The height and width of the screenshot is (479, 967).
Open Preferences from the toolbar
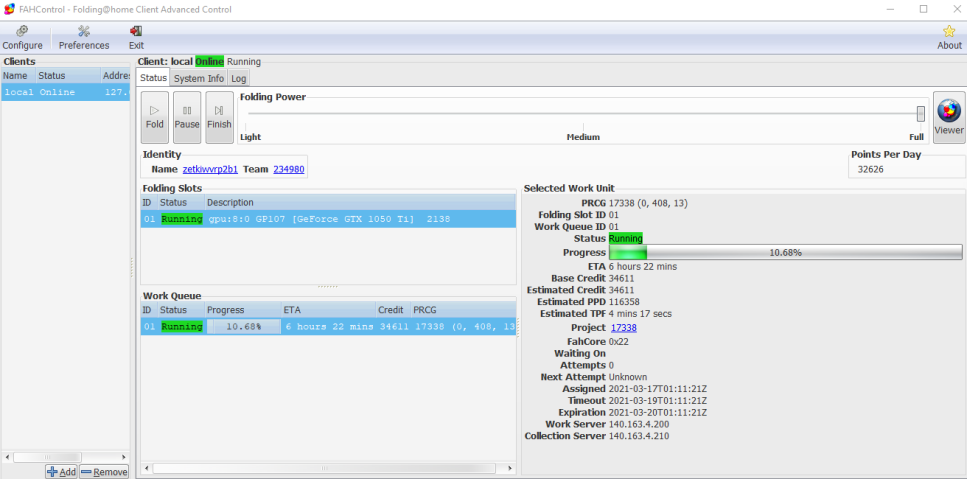coord(84,38)
